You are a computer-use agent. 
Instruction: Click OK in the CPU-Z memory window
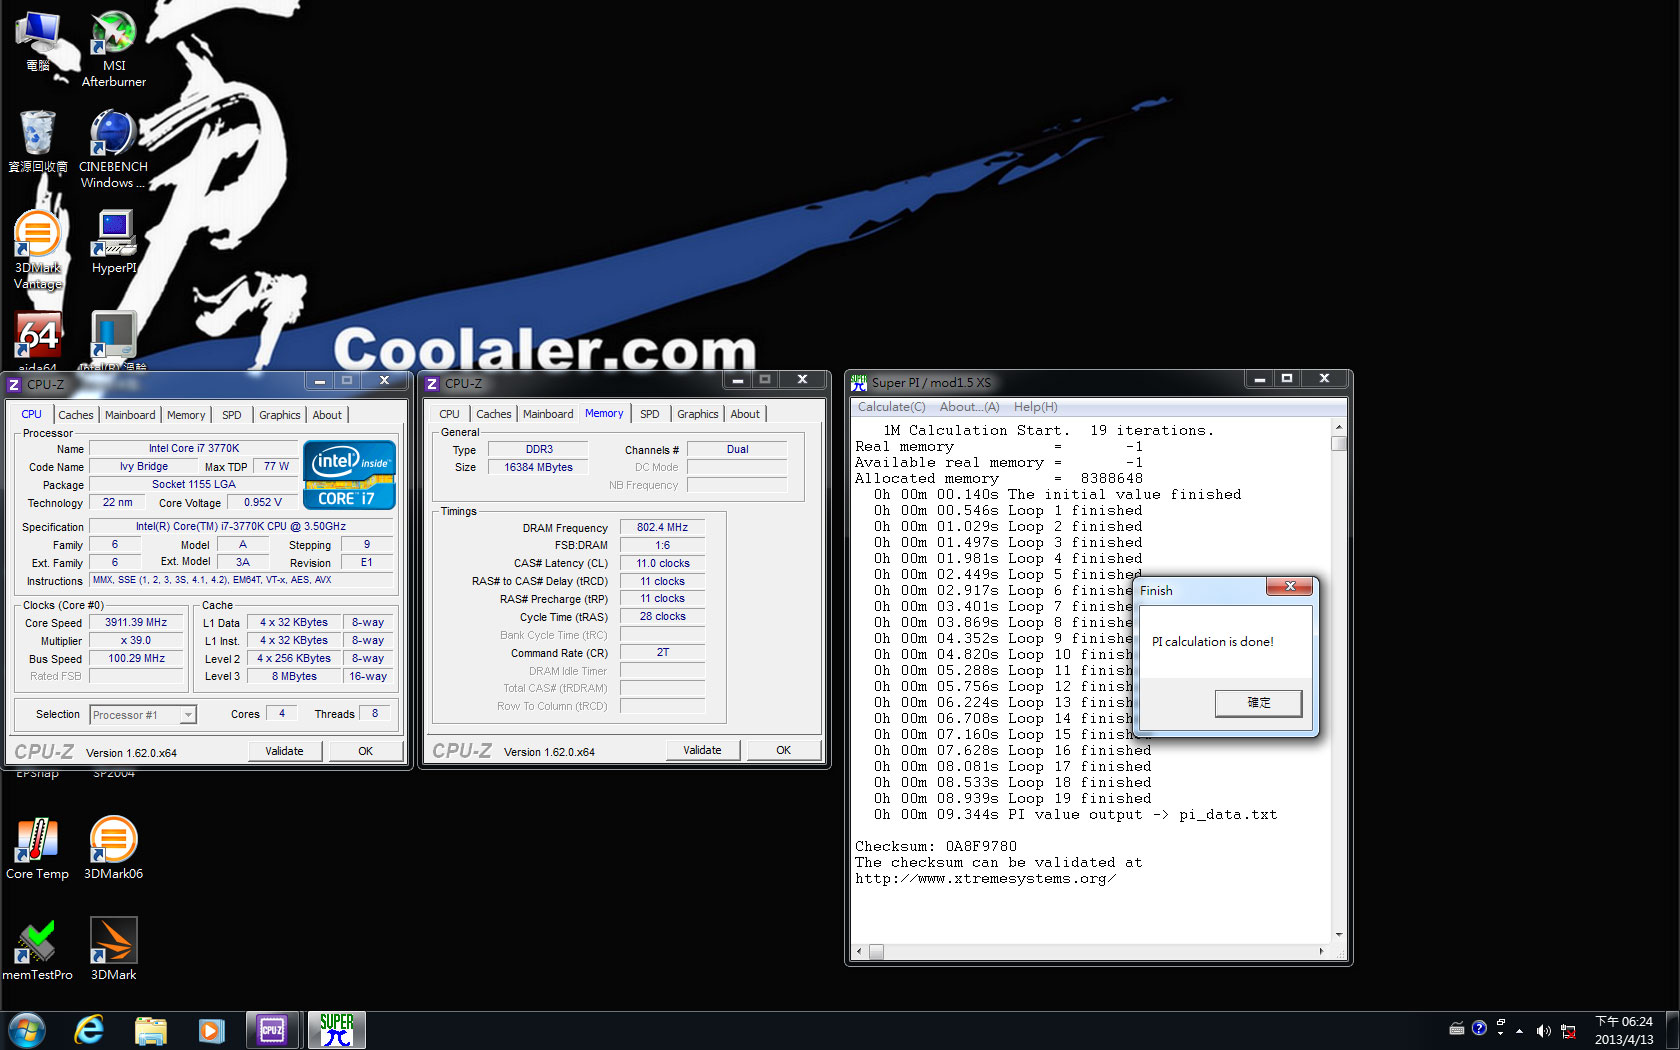[784, 750]
